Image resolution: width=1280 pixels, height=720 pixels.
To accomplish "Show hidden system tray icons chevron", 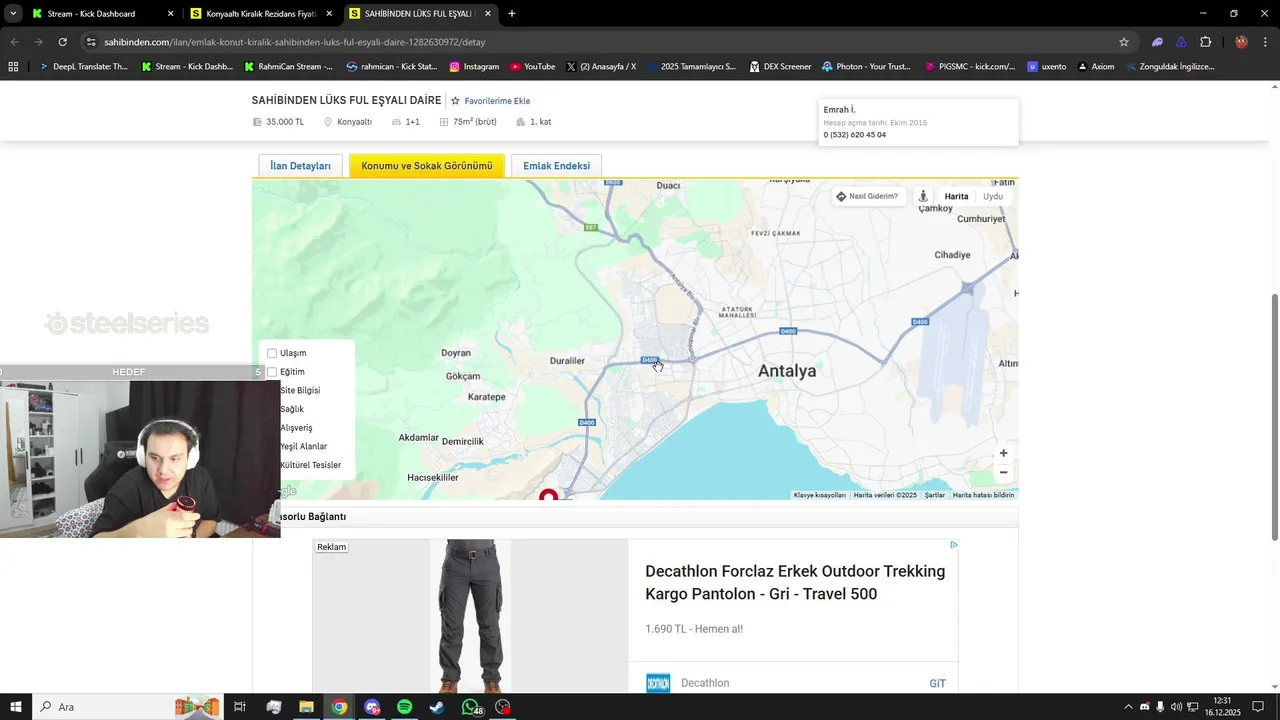I will [1129, 707].
